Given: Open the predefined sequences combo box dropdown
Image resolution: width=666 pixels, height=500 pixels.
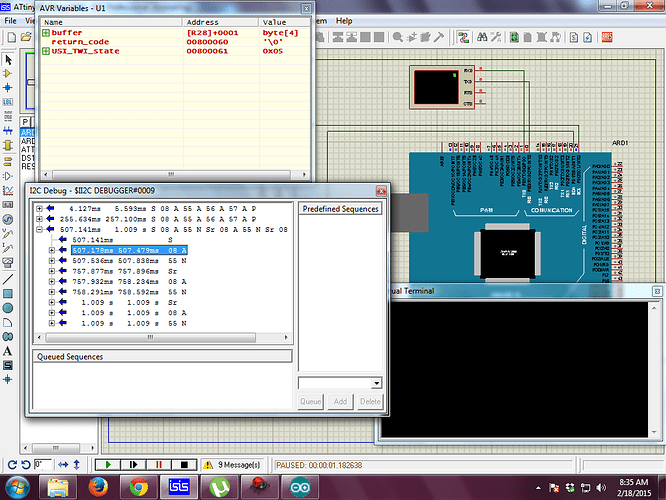Looking at the screenshot, I should [376, 383].
